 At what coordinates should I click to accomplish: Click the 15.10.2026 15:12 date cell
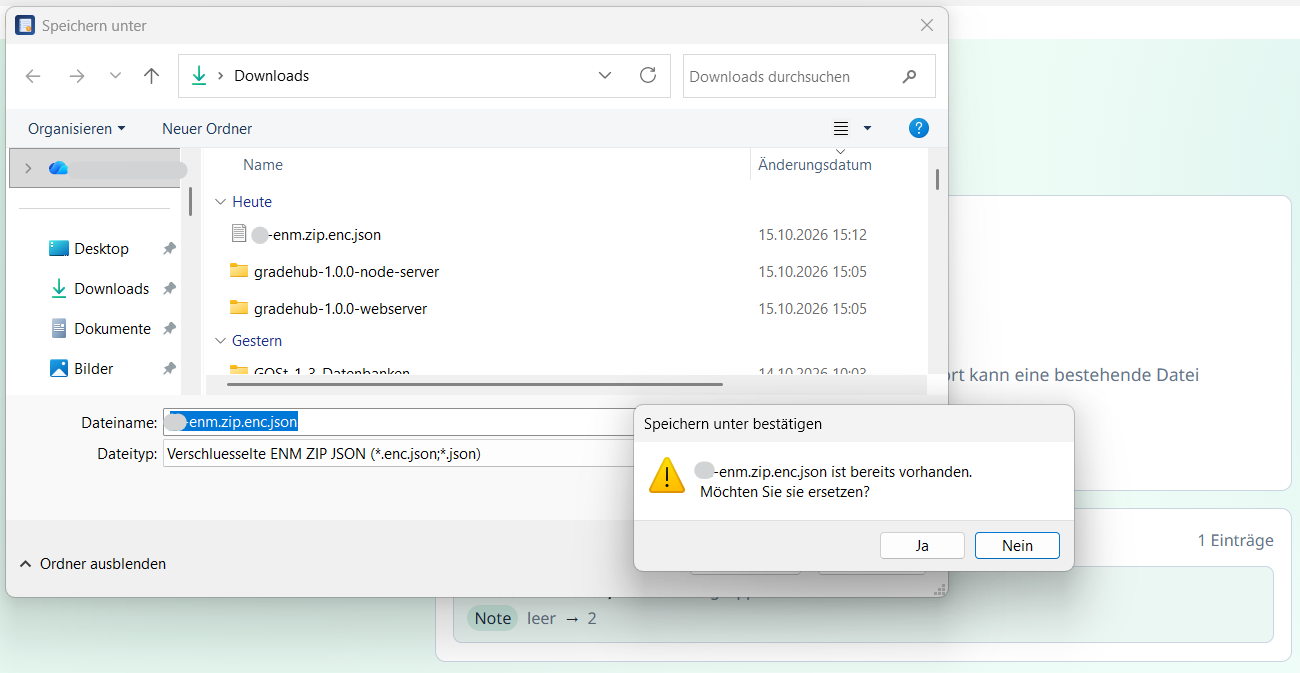coord(812,235)
